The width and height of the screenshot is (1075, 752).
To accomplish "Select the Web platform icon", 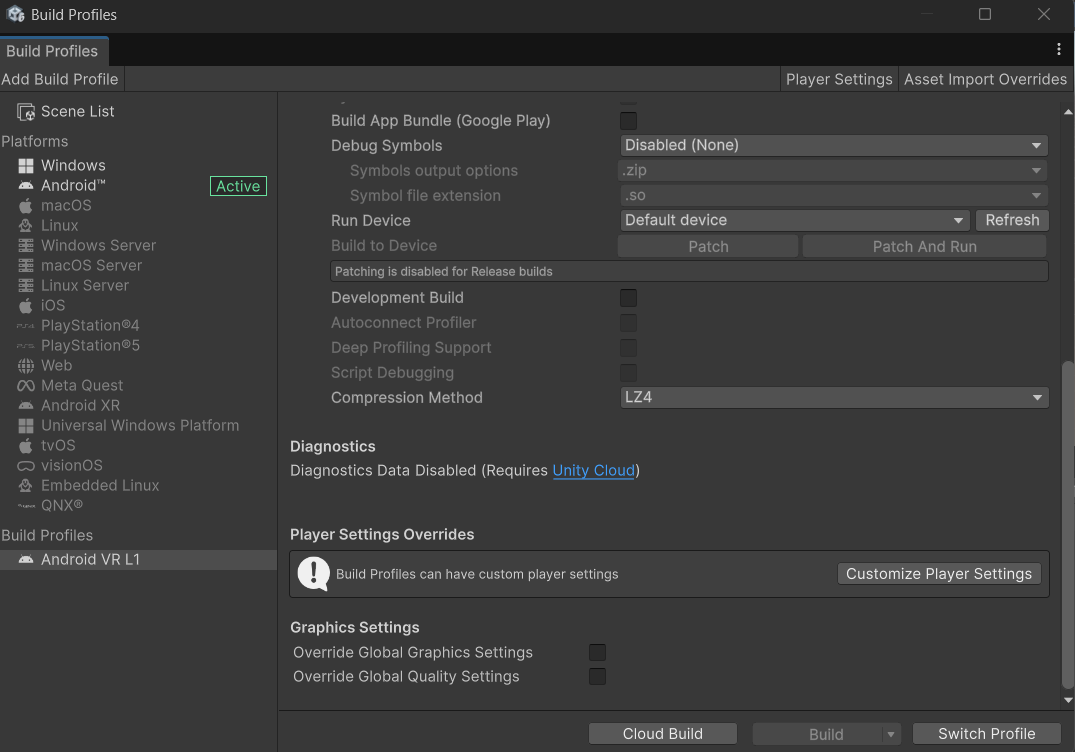I will pos(54,365).
